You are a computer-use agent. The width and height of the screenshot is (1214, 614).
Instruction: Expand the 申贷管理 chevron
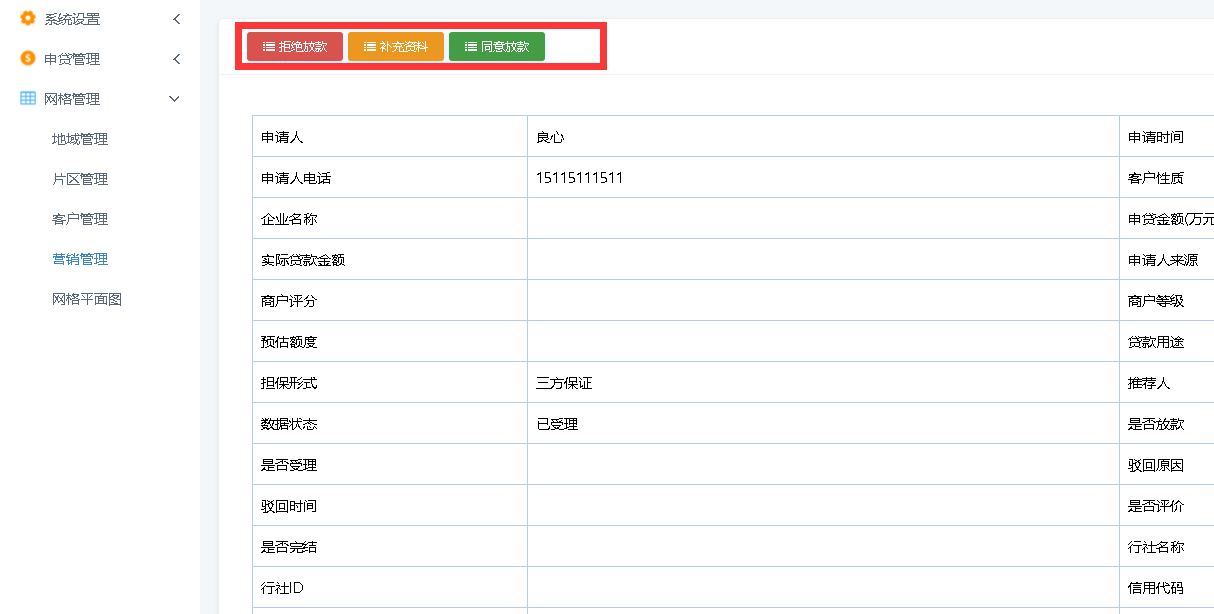(176, 59)
